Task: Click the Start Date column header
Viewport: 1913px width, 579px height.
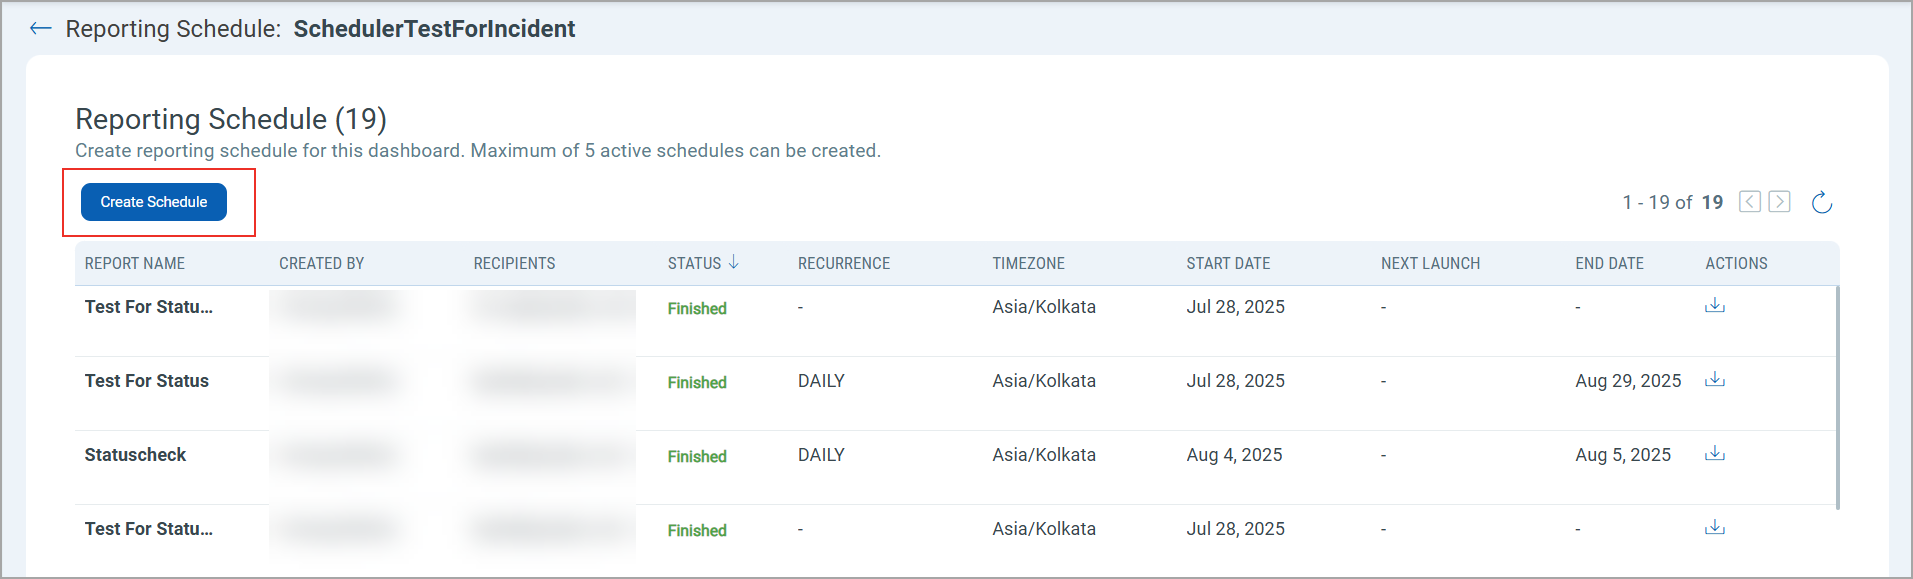Action: coord(1228,264)
